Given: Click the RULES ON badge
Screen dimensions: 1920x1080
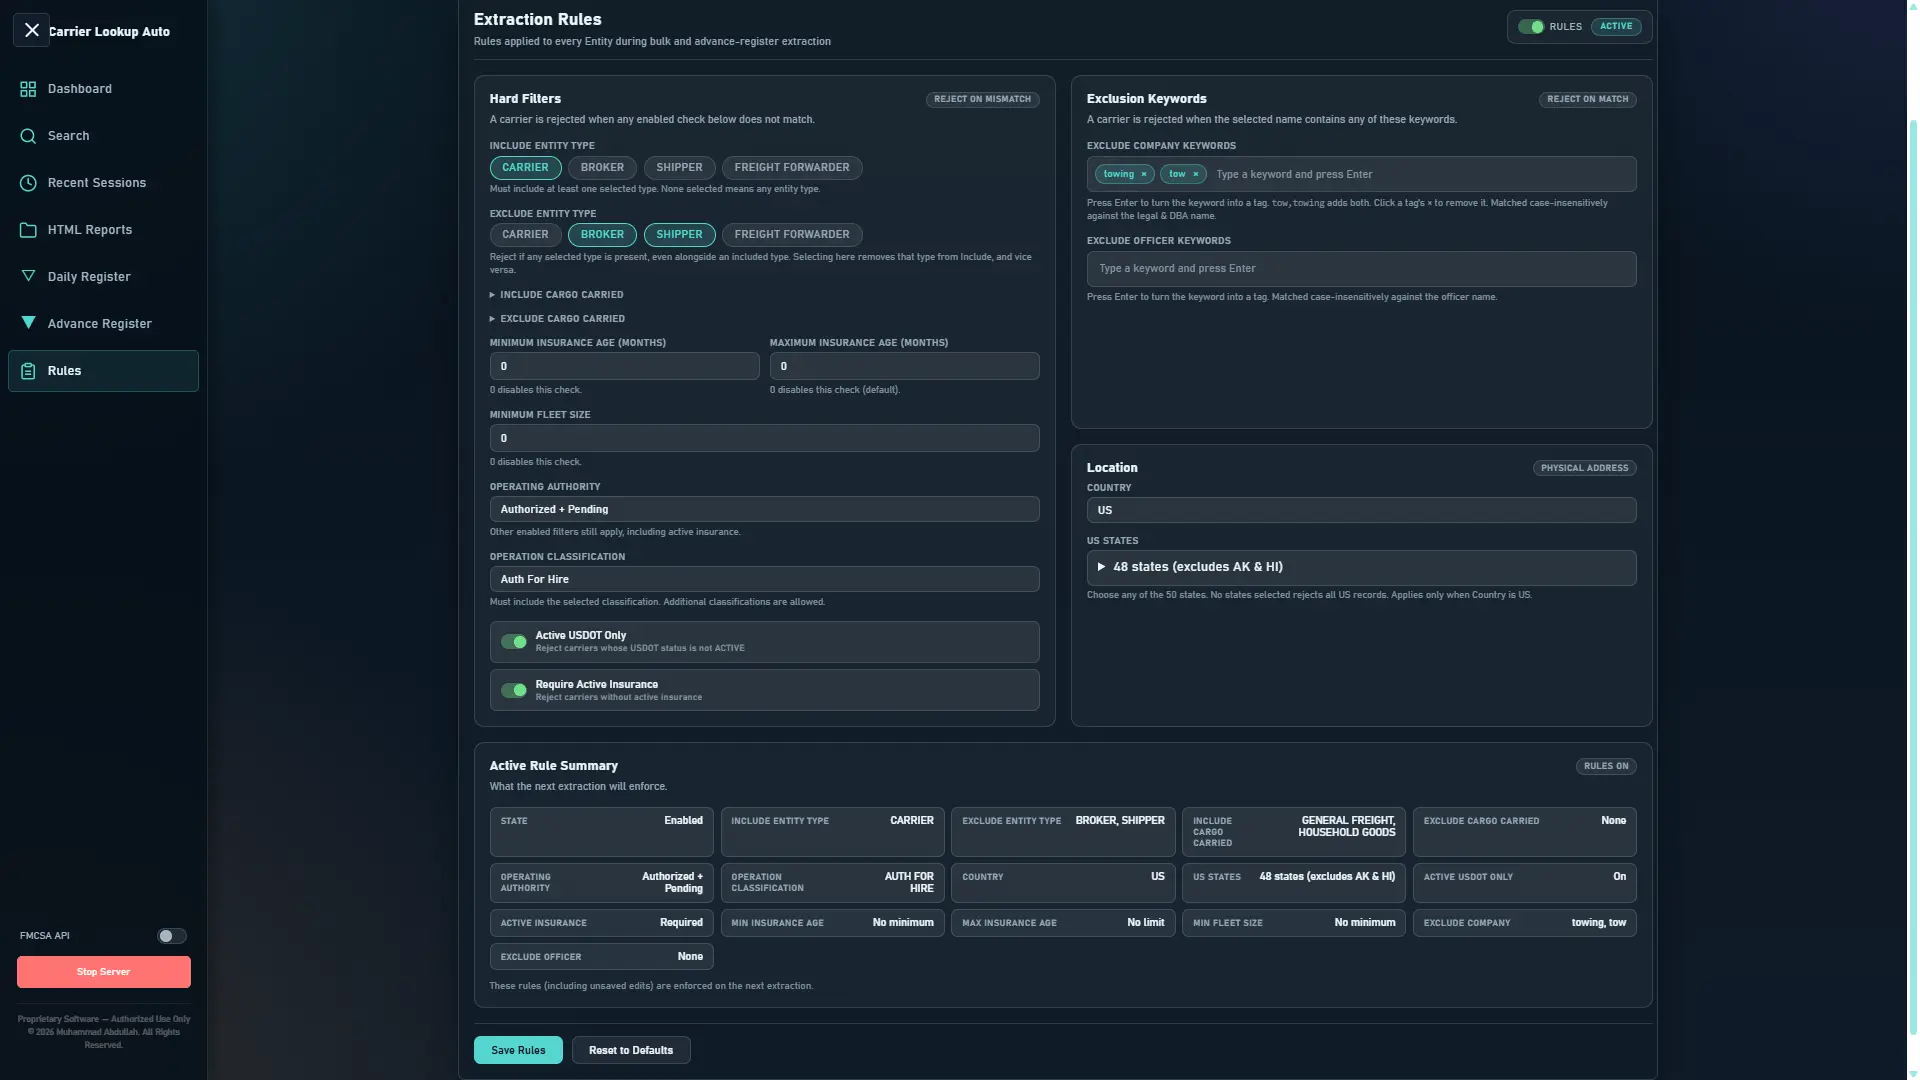Looking at the screenshot, I should point(1606,766).
